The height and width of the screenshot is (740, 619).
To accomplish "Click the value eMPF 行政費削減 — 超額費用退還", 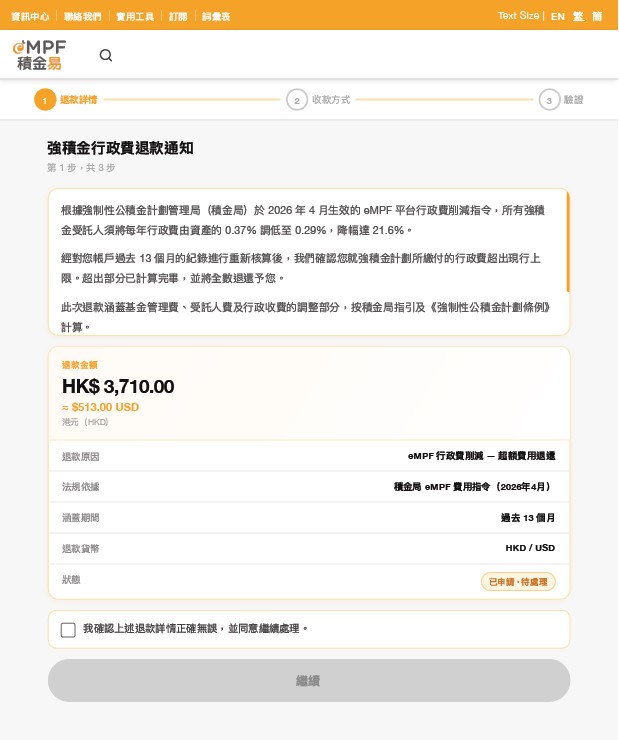I will click(x=482, y=456).
